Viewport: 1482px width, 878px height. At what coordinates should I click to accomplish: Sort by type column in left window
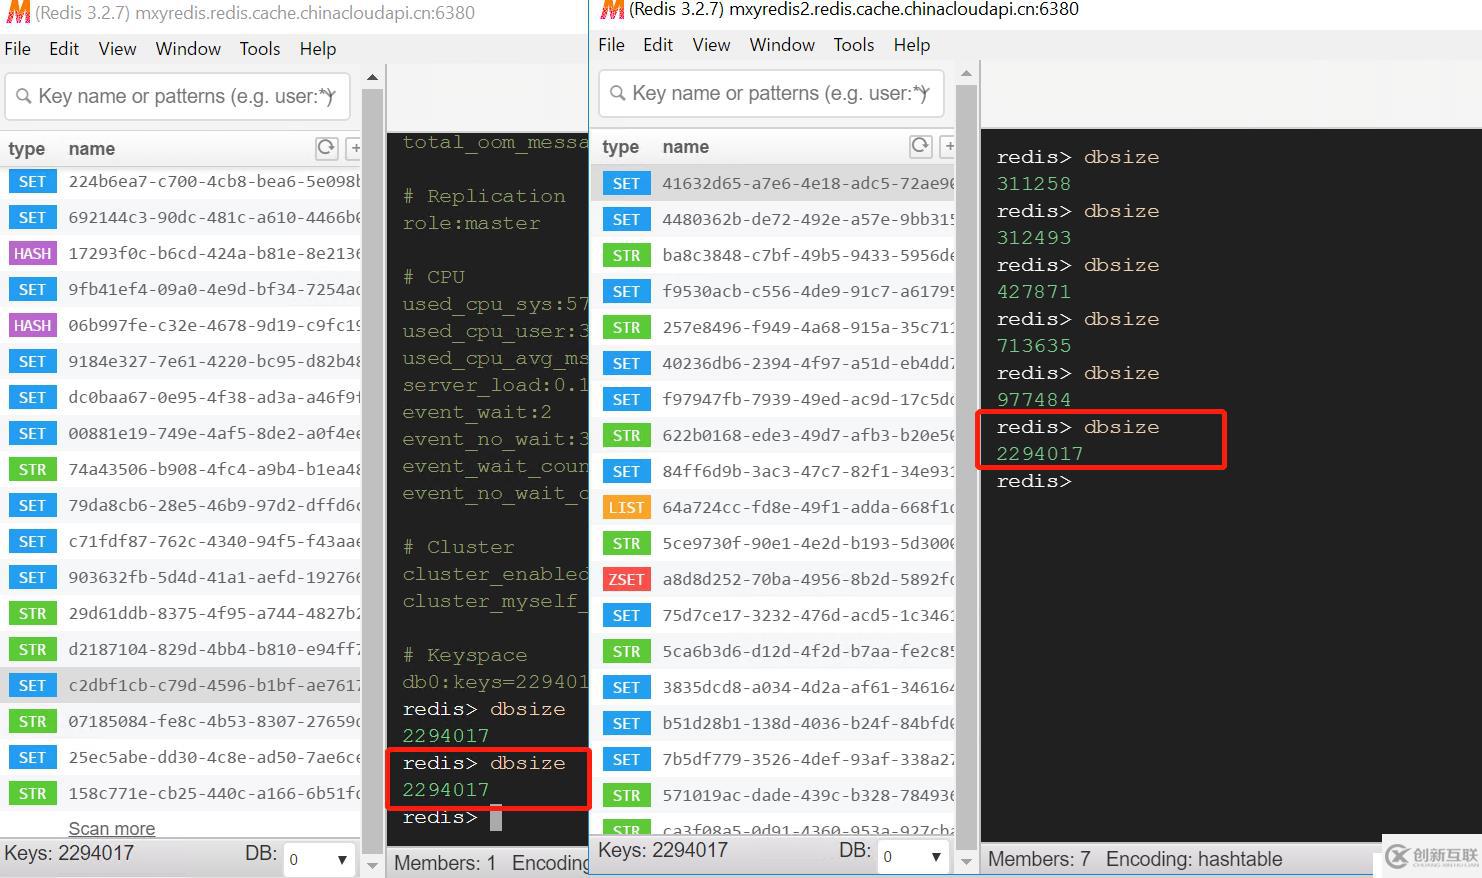27,149
